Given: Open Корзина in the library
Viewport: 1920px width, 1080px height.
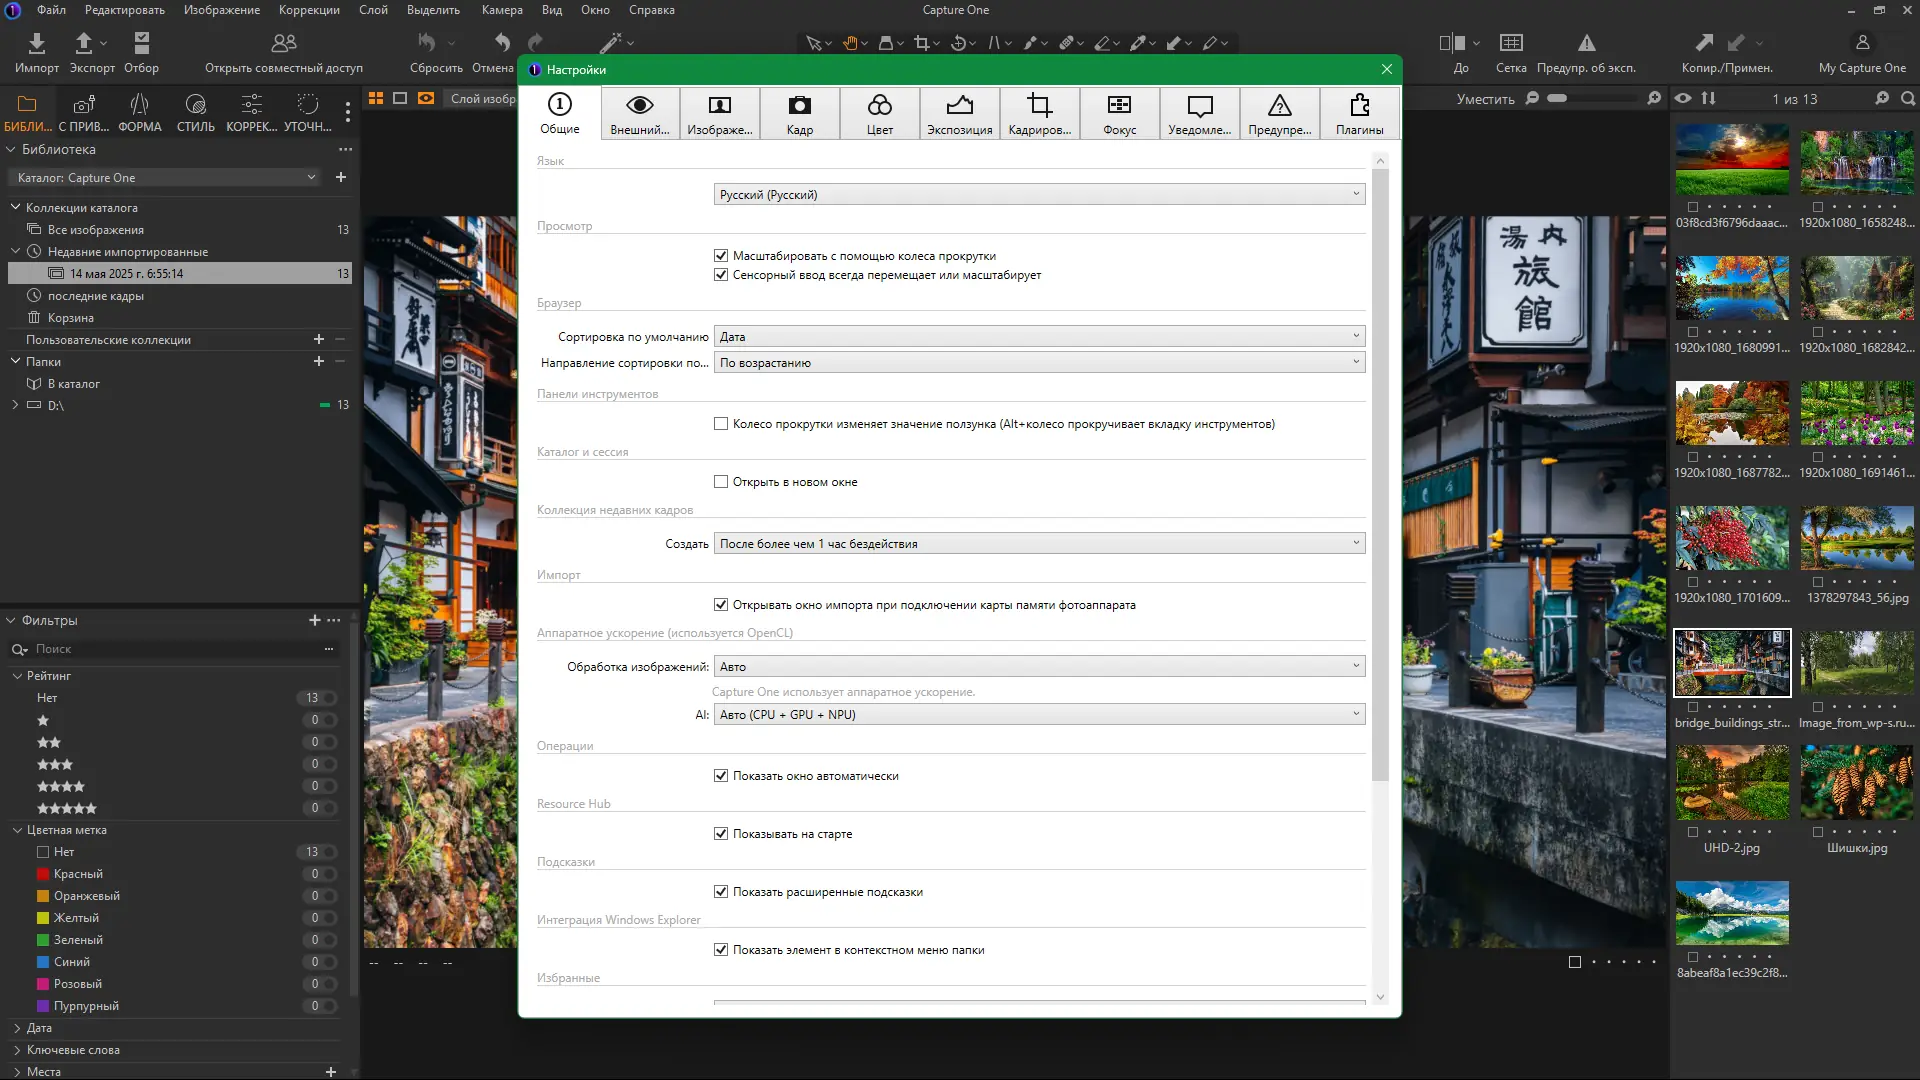Looking at the screenshot, I should [70, 318].
